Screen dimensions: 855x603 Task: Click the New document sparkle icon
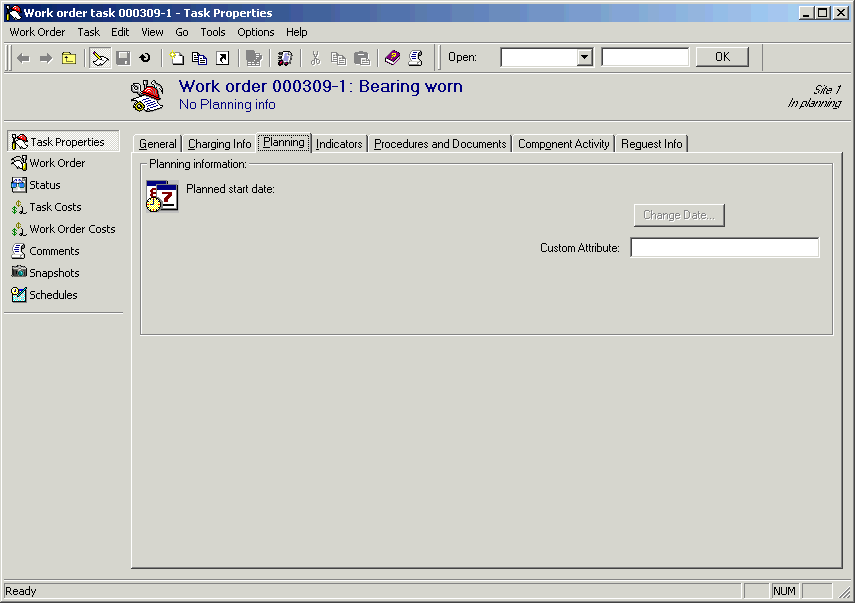177,58
